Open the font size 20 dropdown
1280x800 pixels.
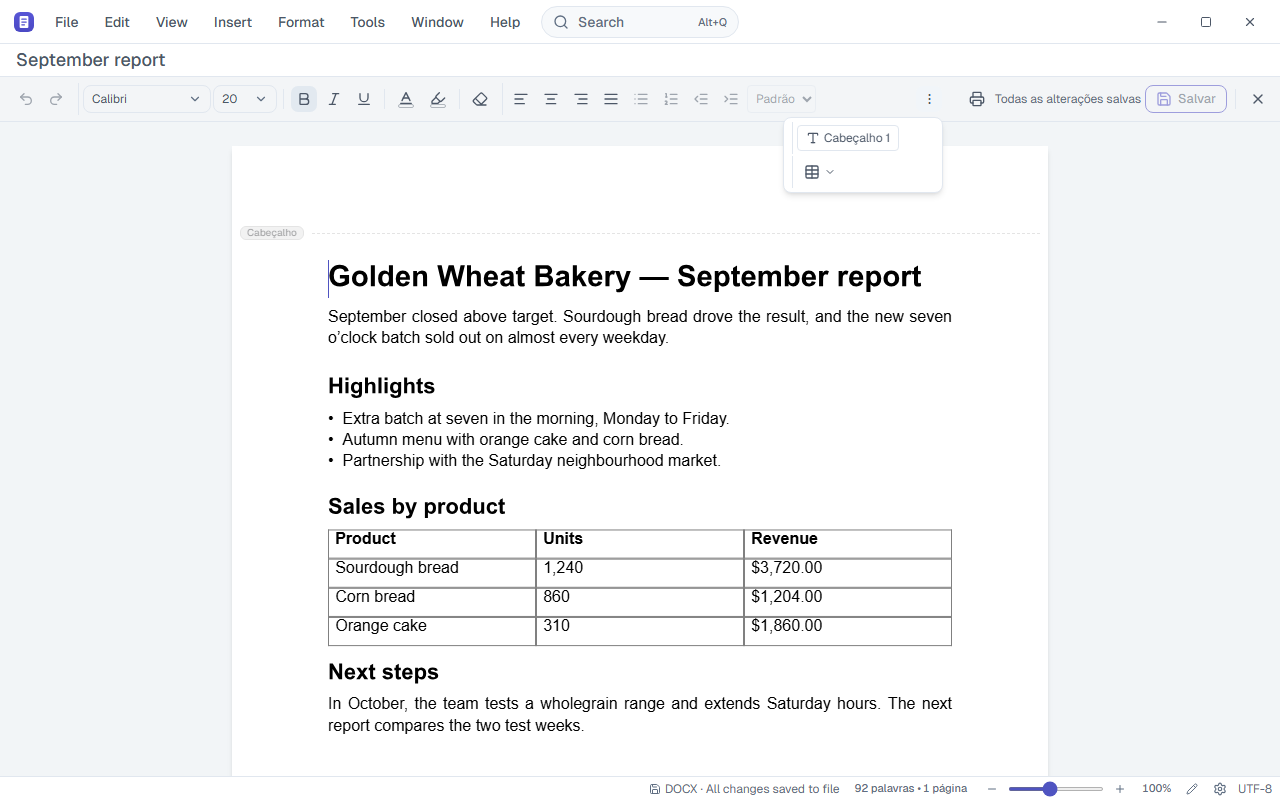pos(245,99)
